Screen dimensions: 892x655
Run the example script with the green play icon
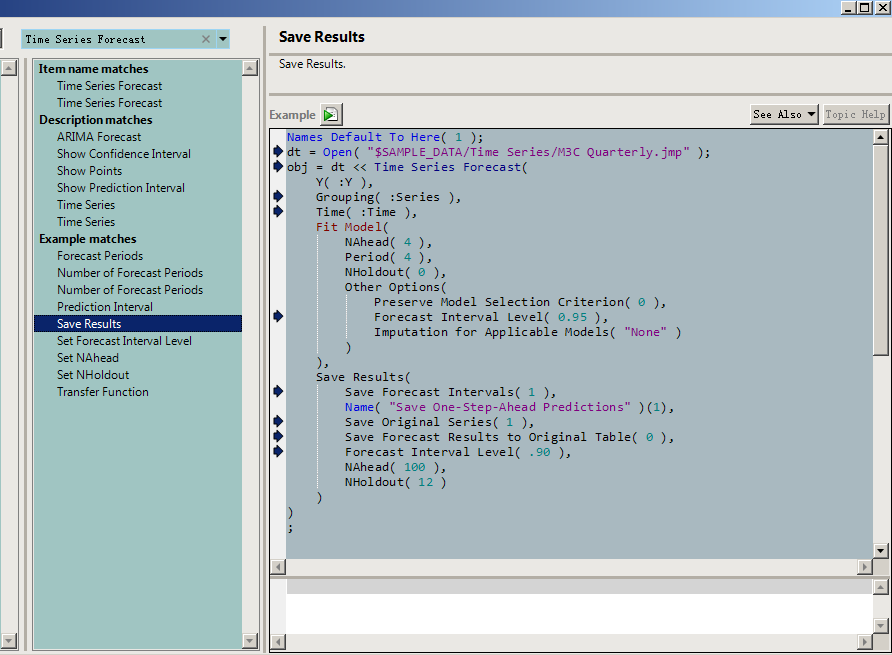click(x=331, y=115)
